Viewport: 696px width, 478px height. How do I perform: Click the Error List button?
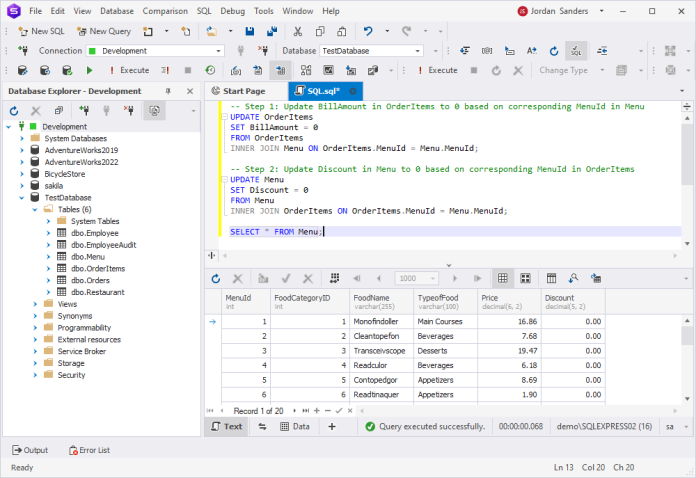click(88, 450)
